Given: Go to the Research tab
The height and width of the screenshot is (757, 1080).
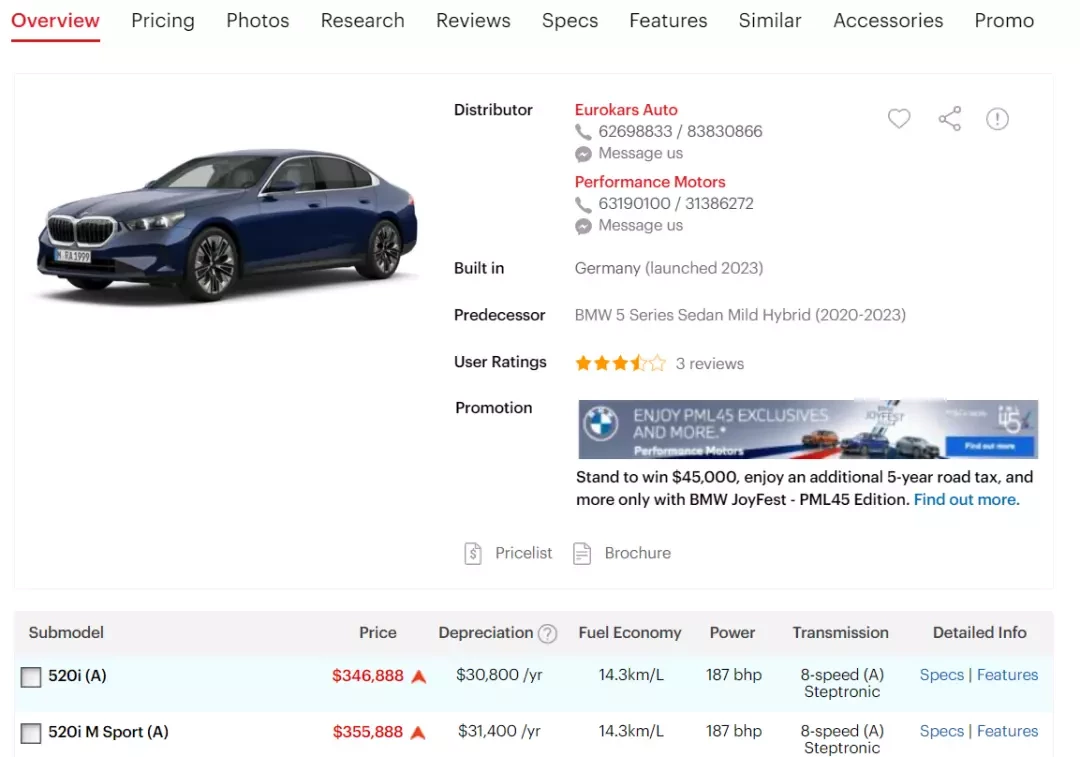Looking at the screenshot, I should click(x=363, y=21).
